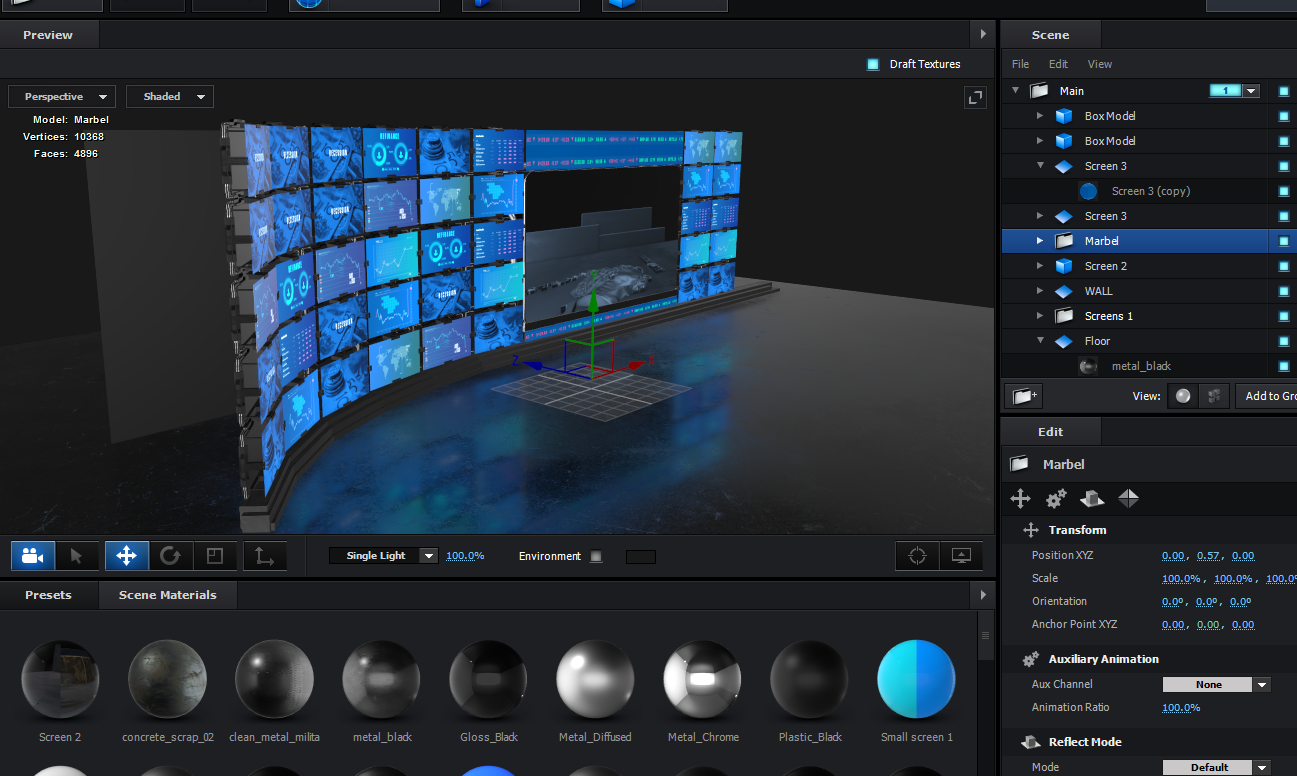Switch scene view to model cubes mode
The image size is (1297, 776).
tap(1213, 396)
